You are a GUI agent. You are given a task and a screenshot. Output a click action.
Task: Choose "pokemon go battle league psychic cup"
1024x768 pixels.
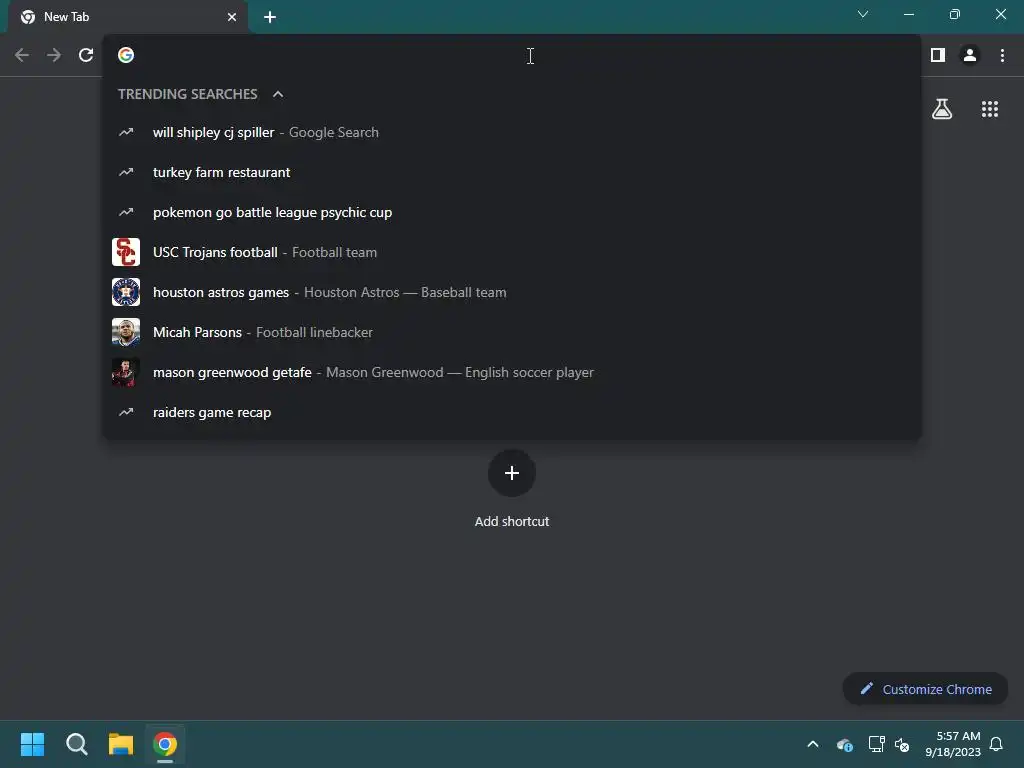click(x=512, y=212)
